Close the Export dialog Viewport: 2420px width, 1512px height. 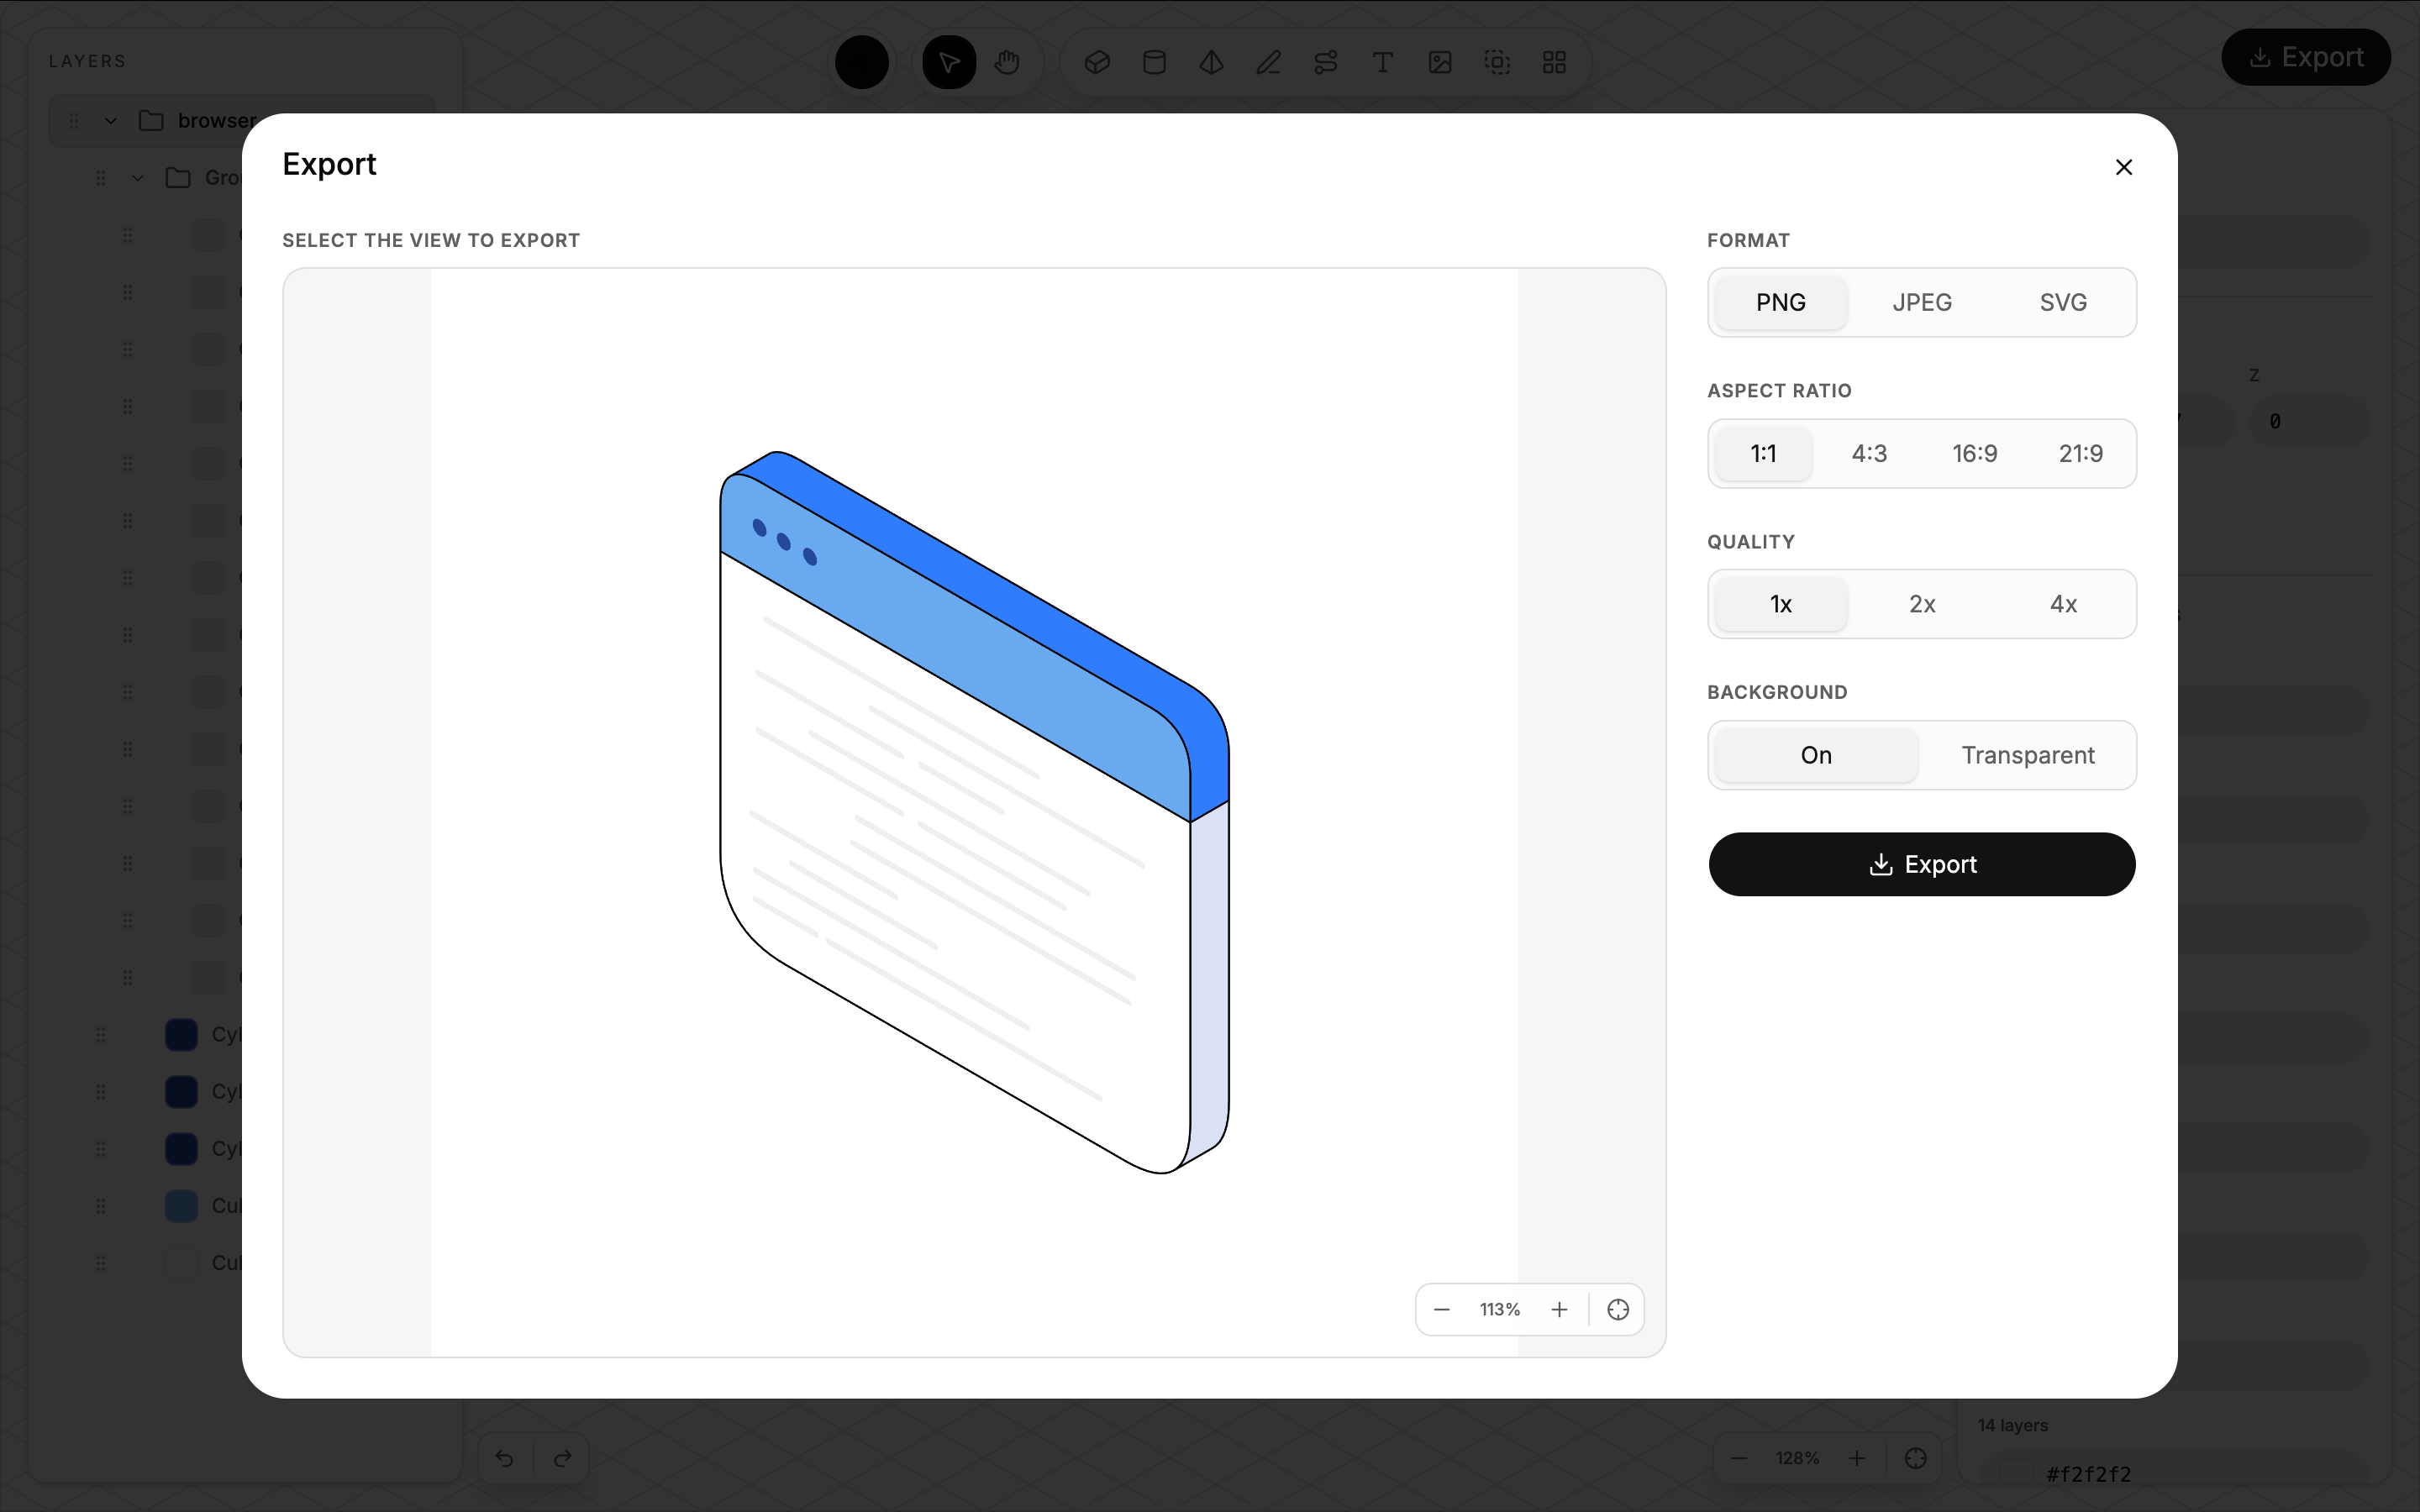click(x=2124, y=167)
